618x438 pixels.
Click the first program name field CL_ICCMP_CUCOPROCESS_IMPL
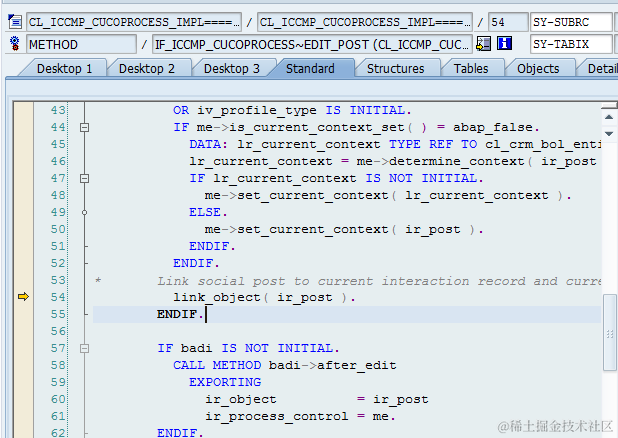(x=134, y=22)
